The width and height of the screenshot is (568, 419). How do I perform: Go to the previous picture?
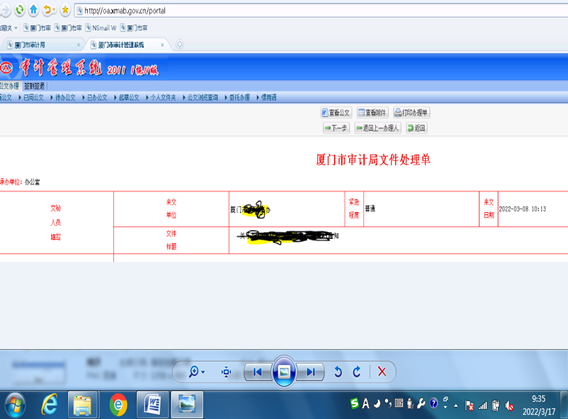pyautogui.click(x=258, y=372)
